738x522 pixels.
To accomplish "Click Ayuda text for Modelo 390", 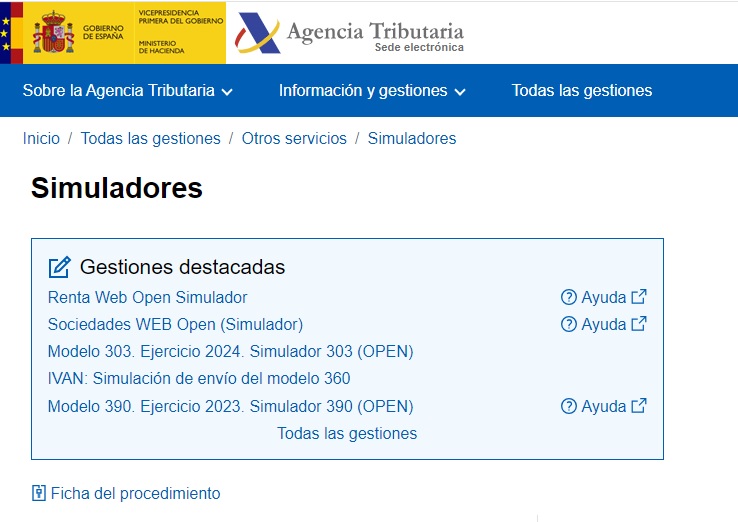I will click(604, 406).
